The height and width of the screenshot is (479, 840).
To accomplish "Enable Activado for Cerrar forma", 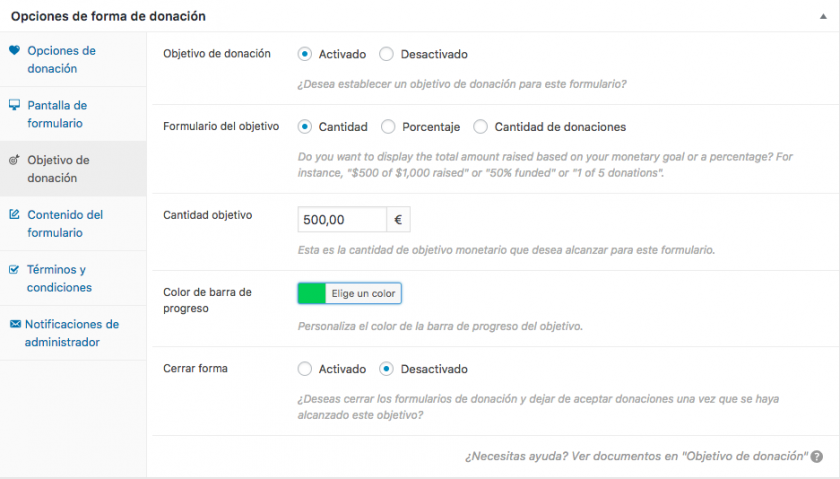I will [305, 369].
